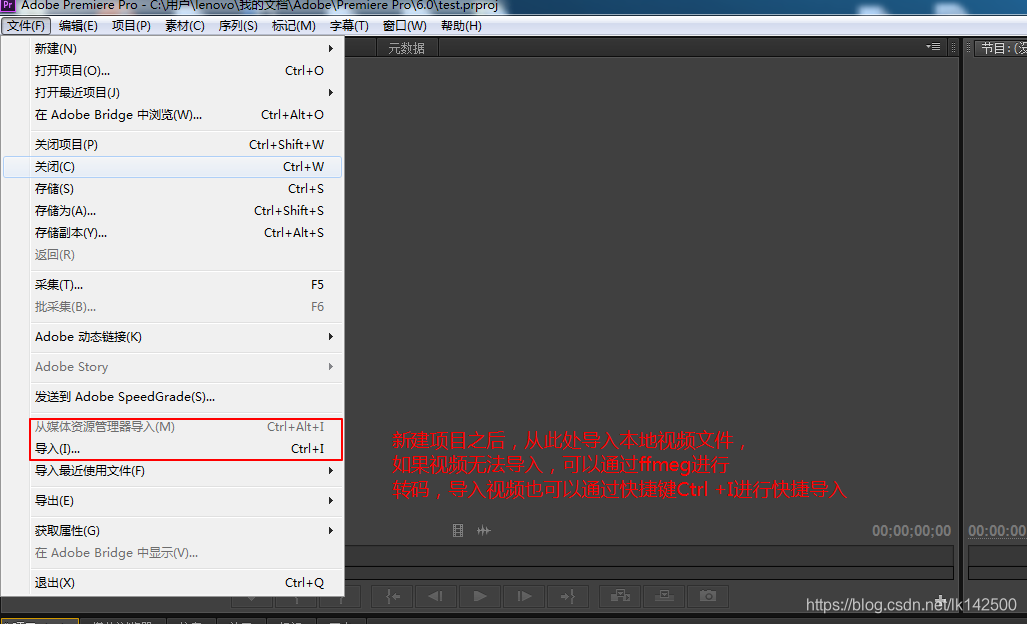Image resolution: width=1027 pixels, height=624 pixels.
Task: Open the 文件(F) menu
Action: 26,26
